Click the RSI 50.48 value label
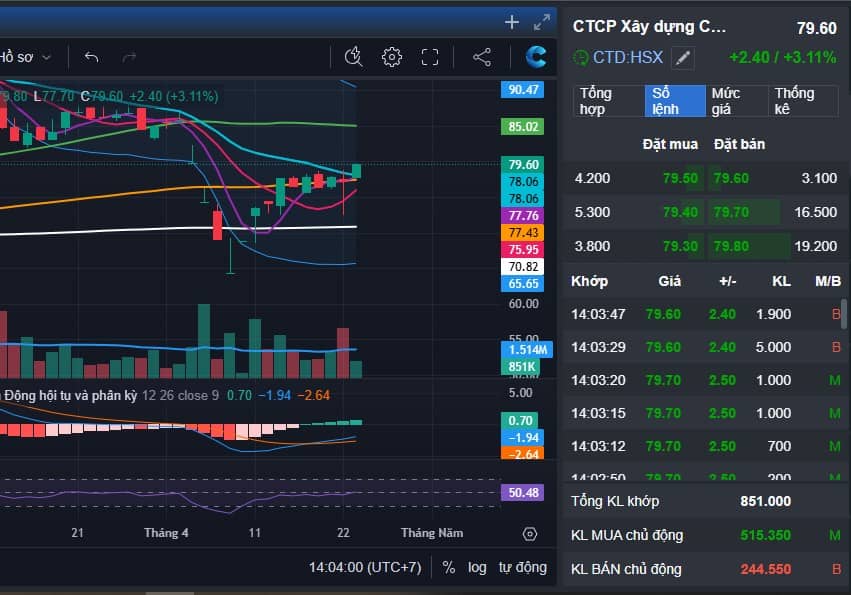Viewport: 851px width, 595px height. click(523, 493)
